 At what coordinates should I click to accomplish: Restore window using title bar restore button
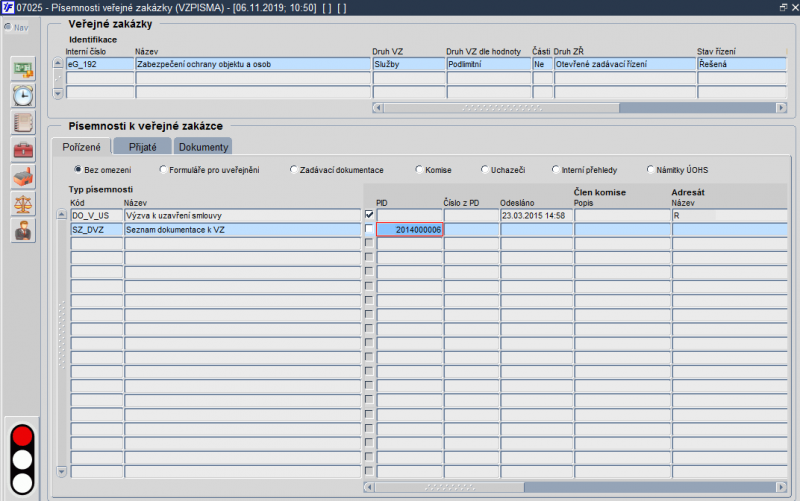(x=783, y=7)
